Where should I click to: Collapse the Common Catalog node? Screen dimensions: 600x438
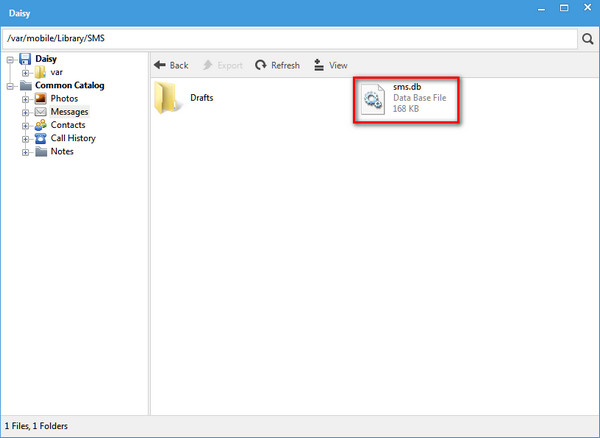coord(9,86)
